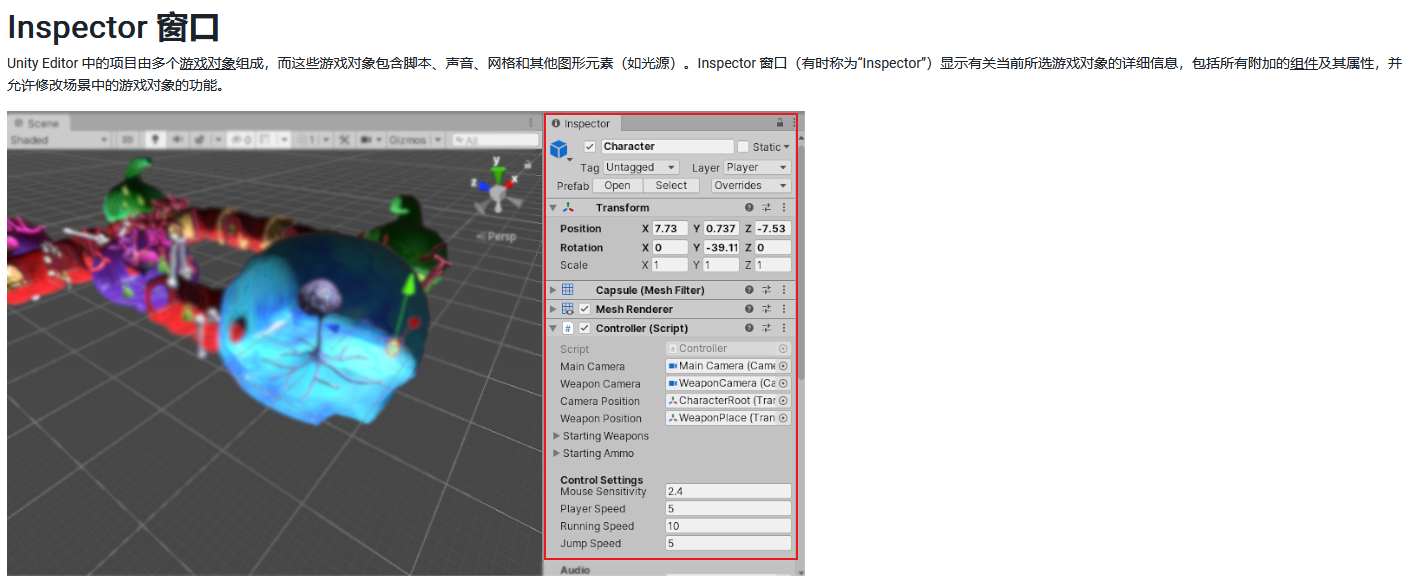Click the Inspector vertical scrollbar
The height and width of the screenshot is (588, 1402).
(799, 260)
